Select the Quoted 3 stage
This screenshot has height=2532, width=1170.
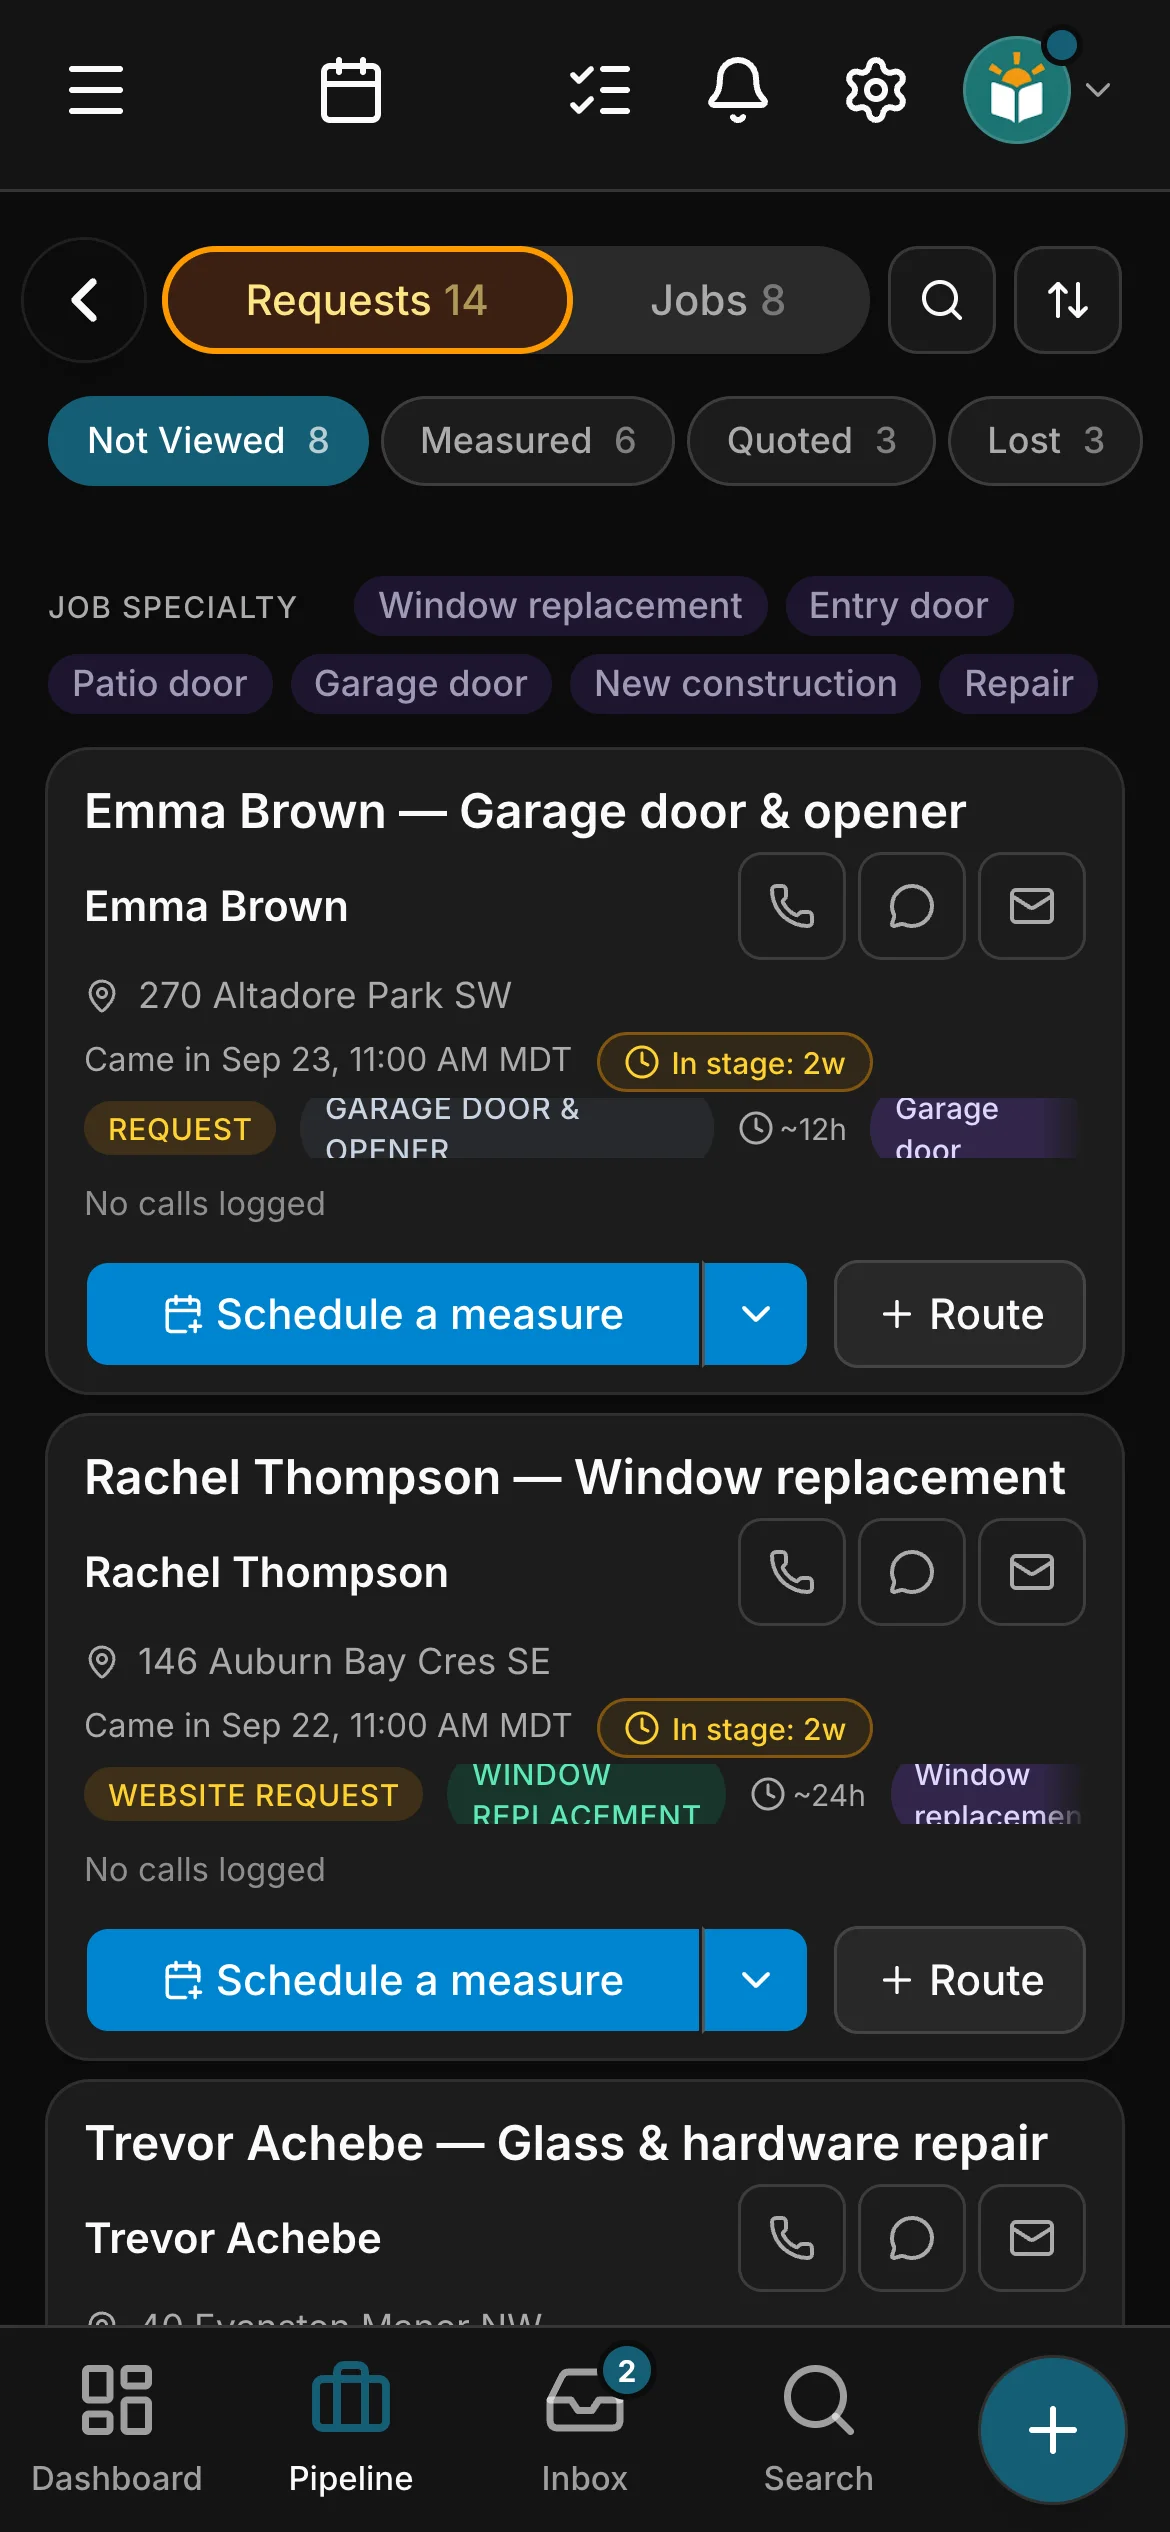[x=811, y=441]
